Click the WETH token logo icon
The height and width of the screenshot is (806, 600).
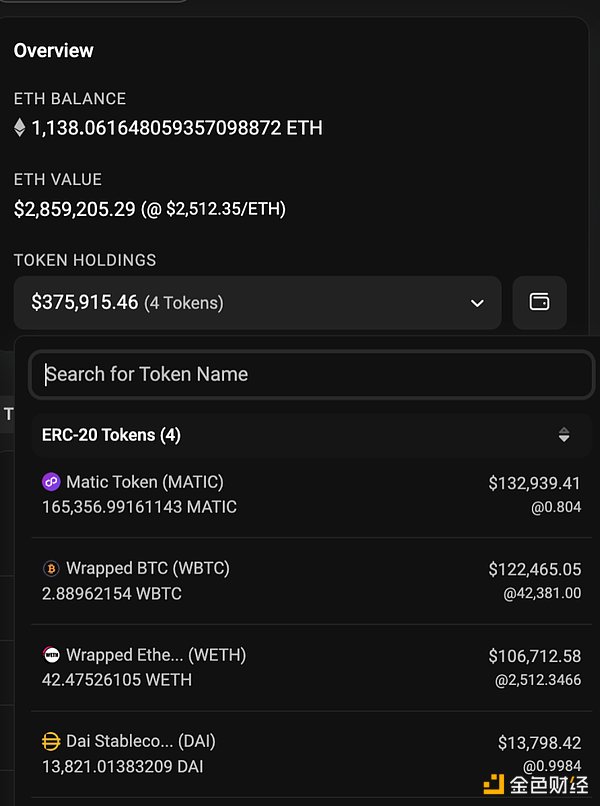tap(51, 655)
